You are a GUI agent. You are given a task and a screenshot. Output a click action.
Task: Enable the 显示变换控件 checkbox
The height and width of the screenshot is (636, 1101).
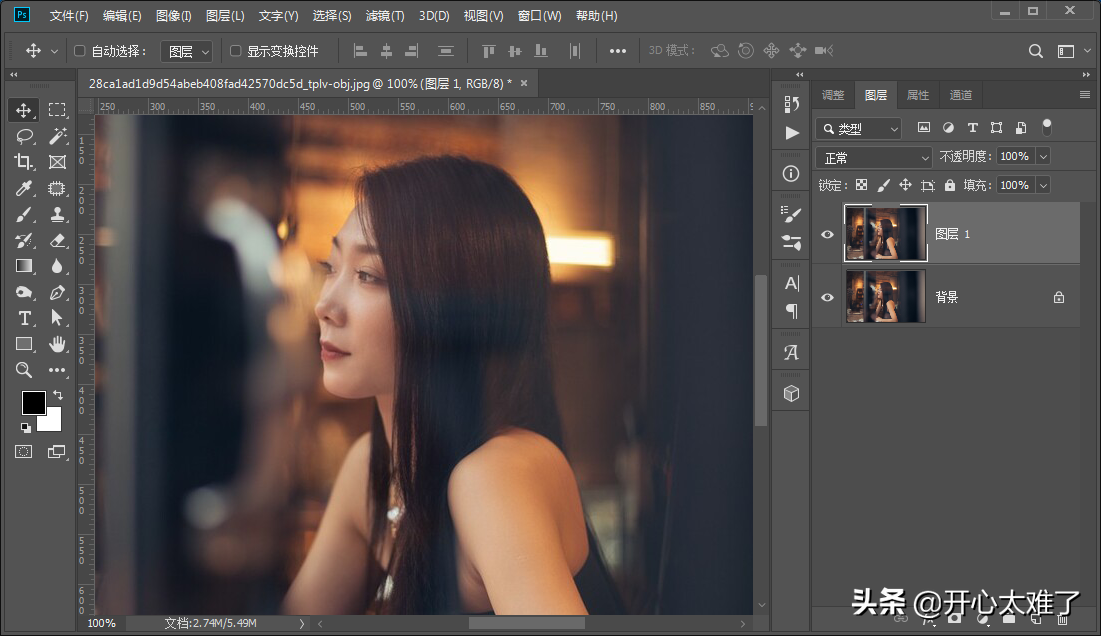[x=236, y=51]
